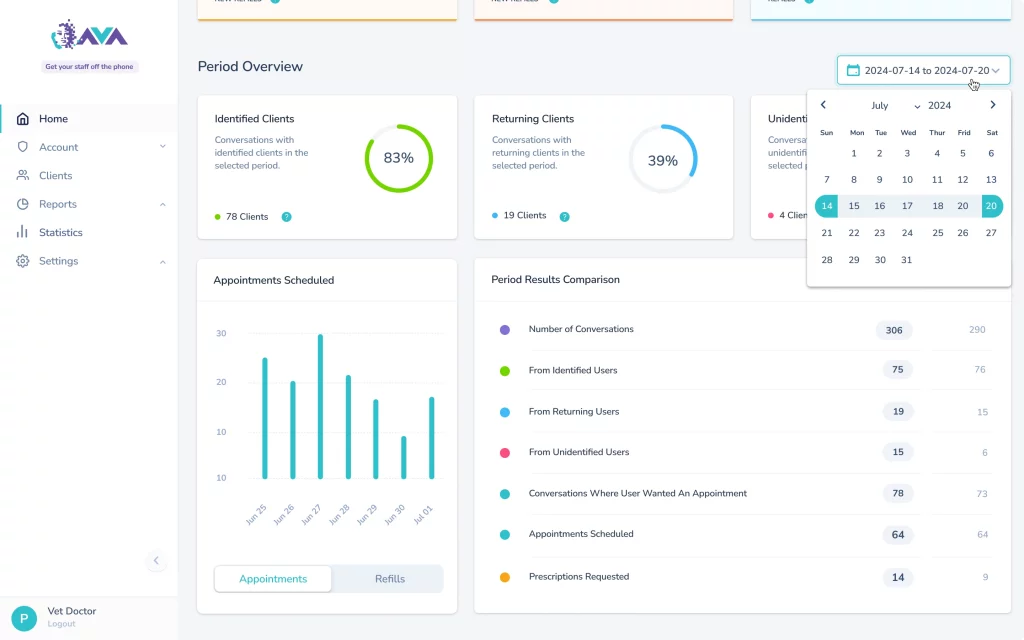This screenshot has height=640, width=1024.
Task: Click the Statistics bar-chart icon
Action: [22, 232]
